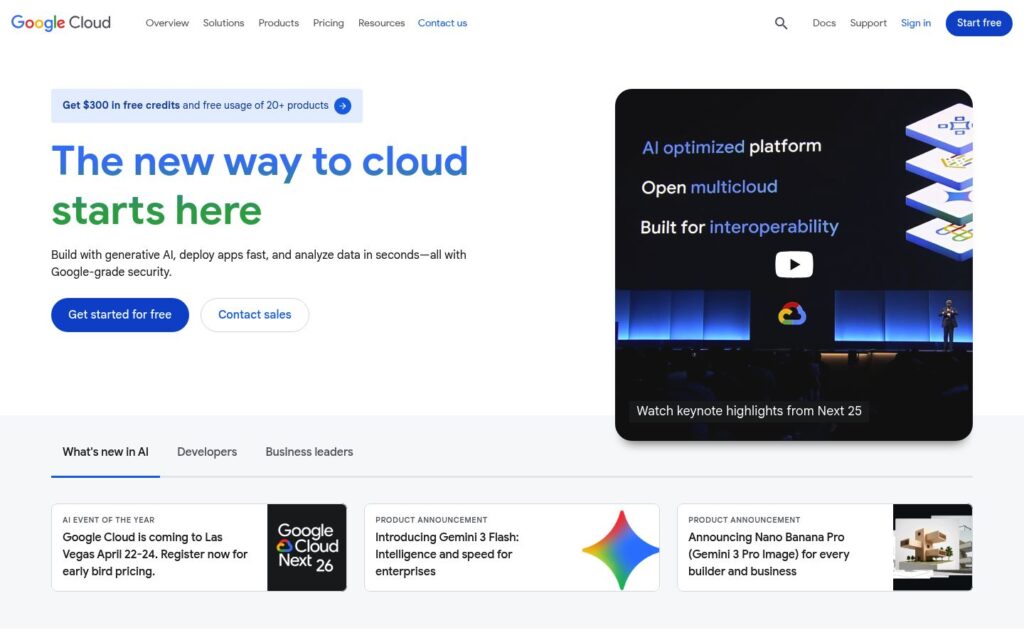
Task: Open the Solutions menu
Action: pyautogui.click(x=223, y=23)
